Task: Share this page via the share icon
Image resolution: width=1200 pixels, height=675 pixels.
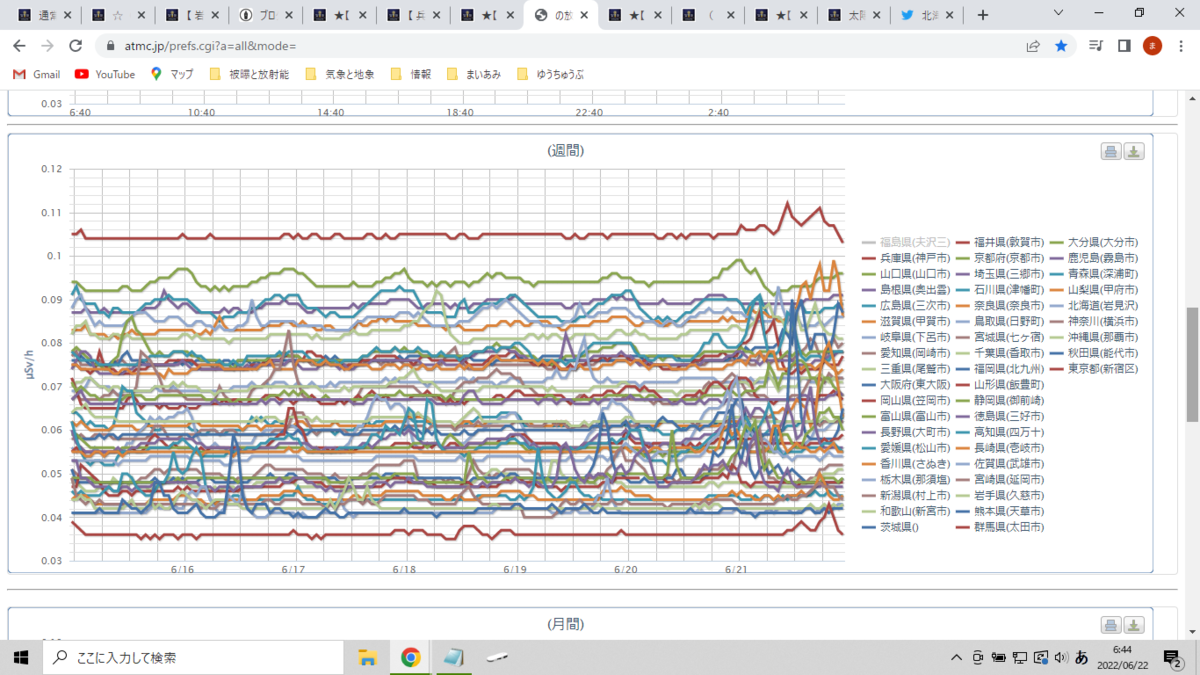Action: (1033, 46)
